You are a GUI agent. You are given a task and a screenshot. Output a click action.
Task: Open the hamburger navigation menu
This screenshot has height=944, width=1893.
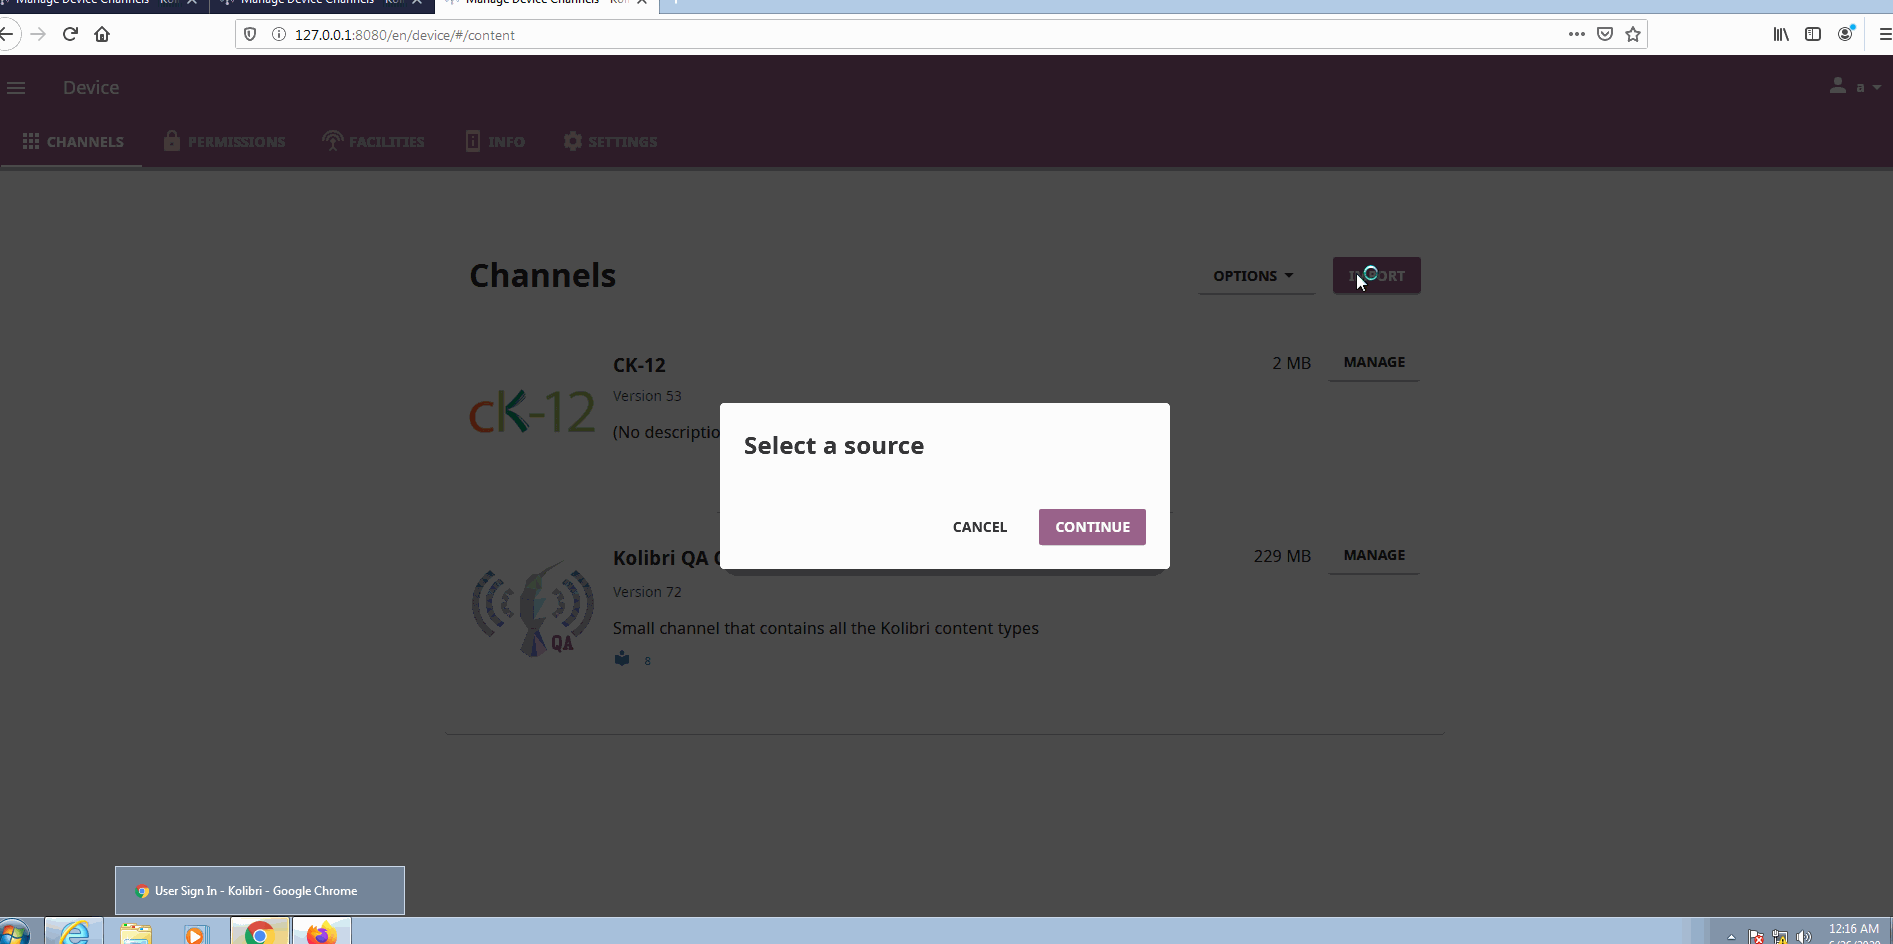(x=16, y=88)
